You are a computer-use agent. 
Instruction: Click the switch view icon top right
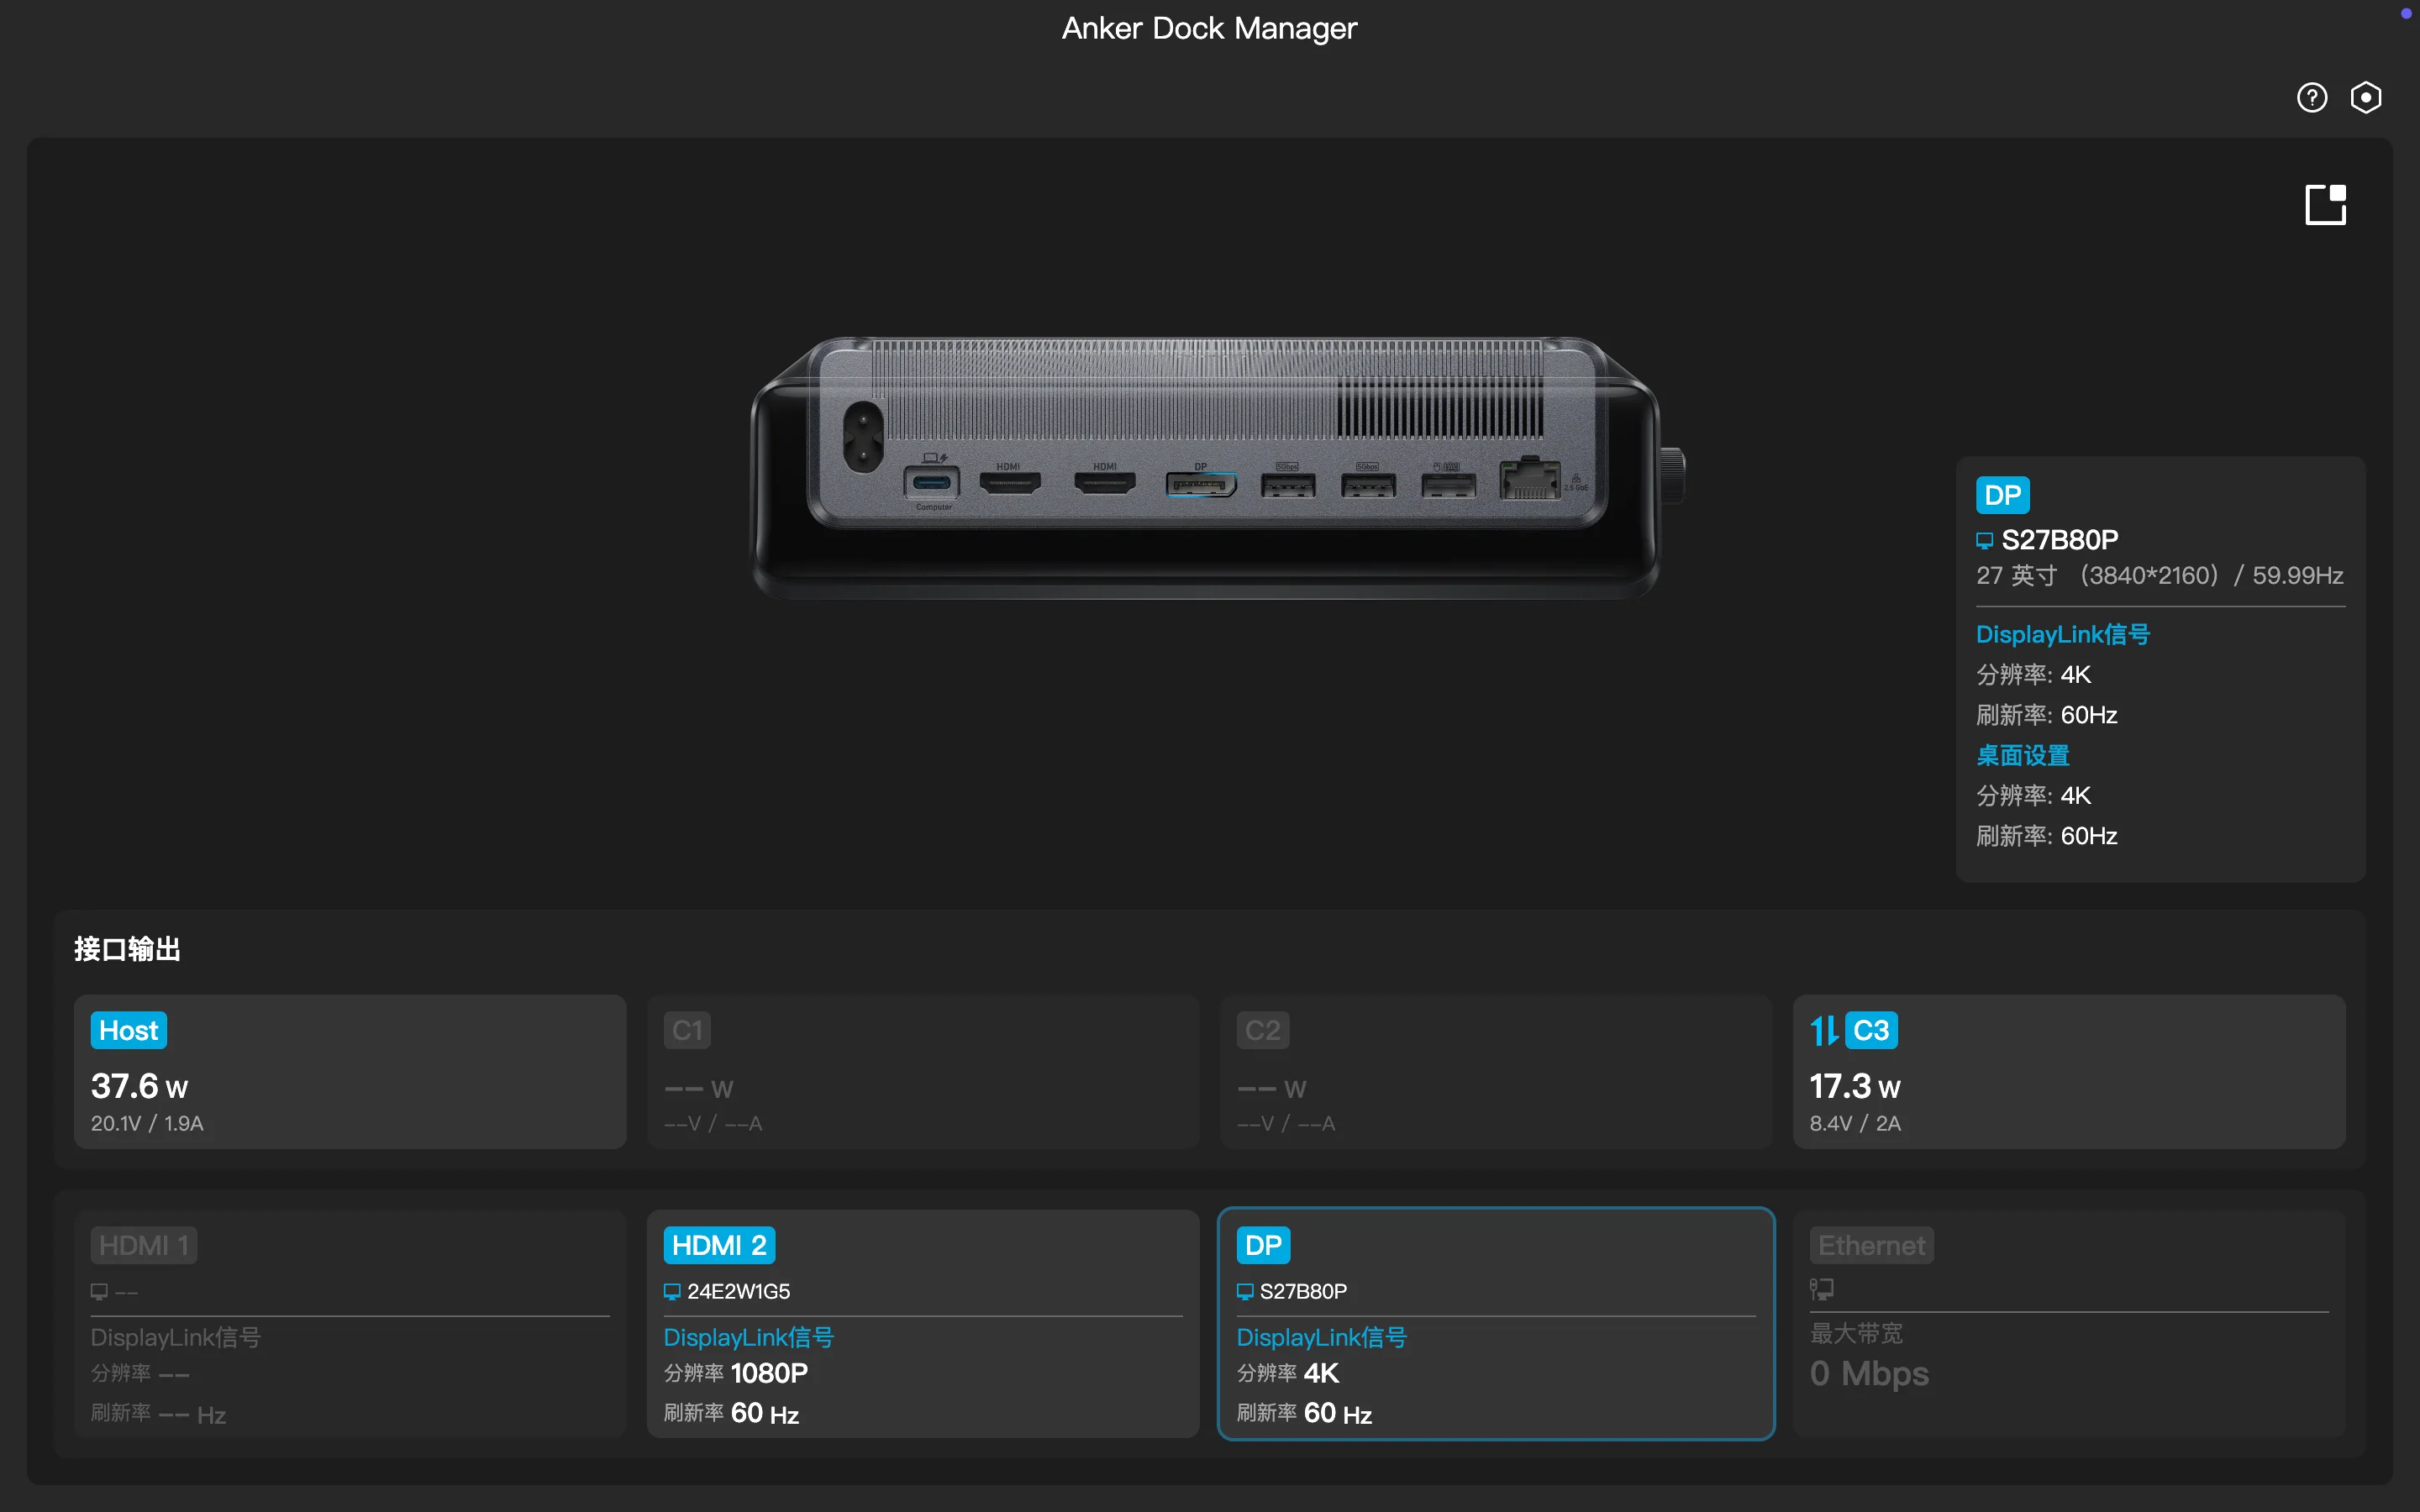coord(2325,205)
